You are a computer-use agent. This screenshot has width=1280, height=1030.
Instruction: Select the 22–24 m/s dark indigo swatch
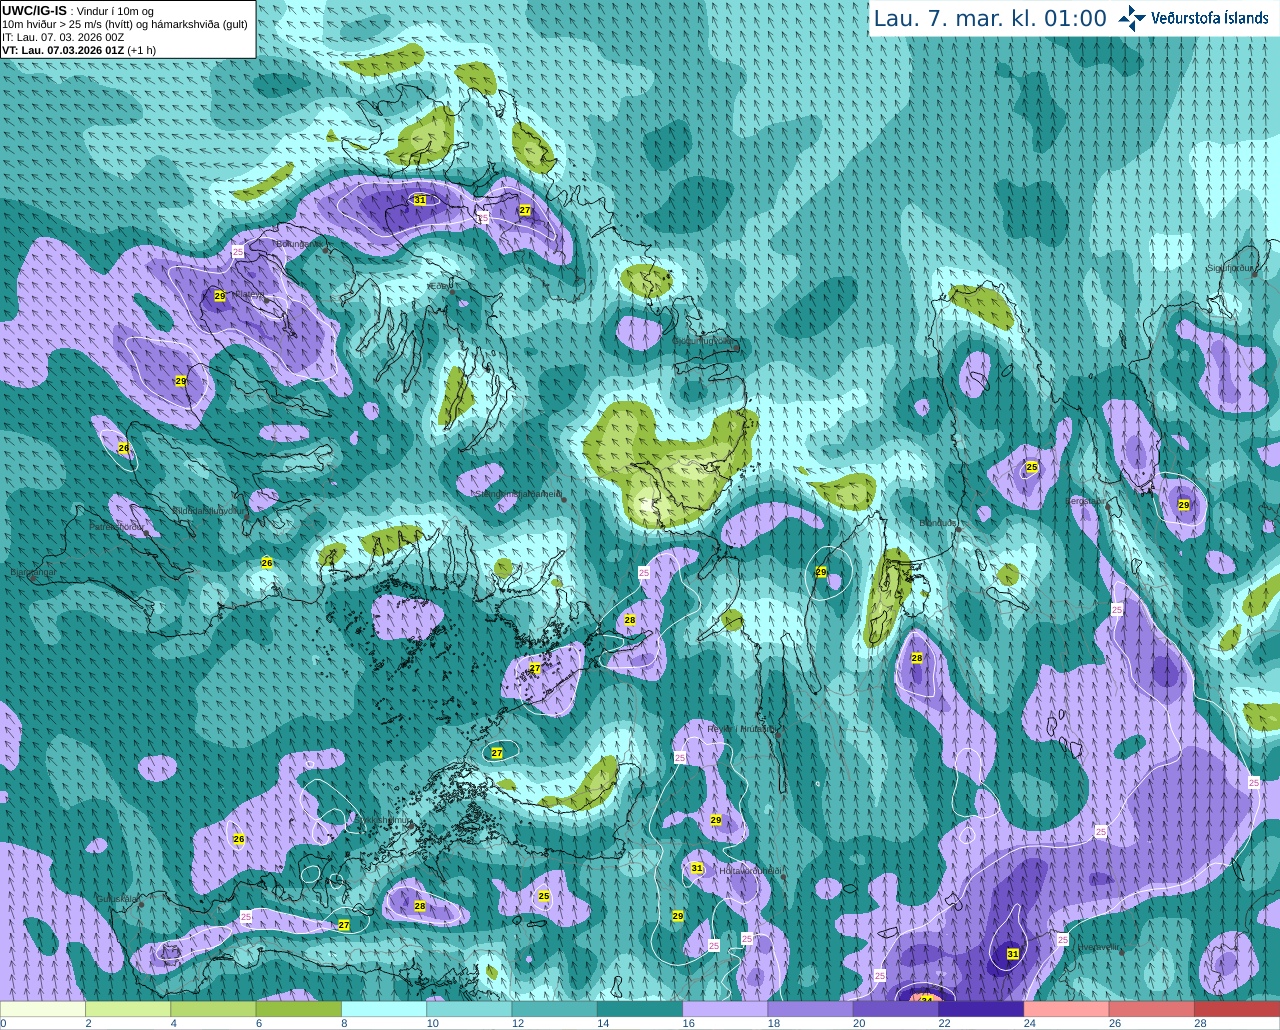point(981,1009)
